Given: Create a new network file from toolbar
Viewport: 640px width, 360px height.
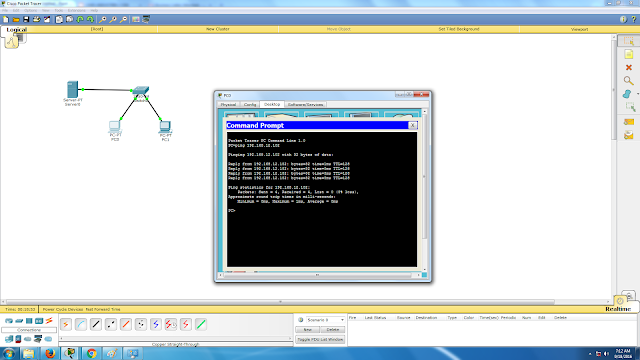Looking at the screenshot, I should 6,19.
